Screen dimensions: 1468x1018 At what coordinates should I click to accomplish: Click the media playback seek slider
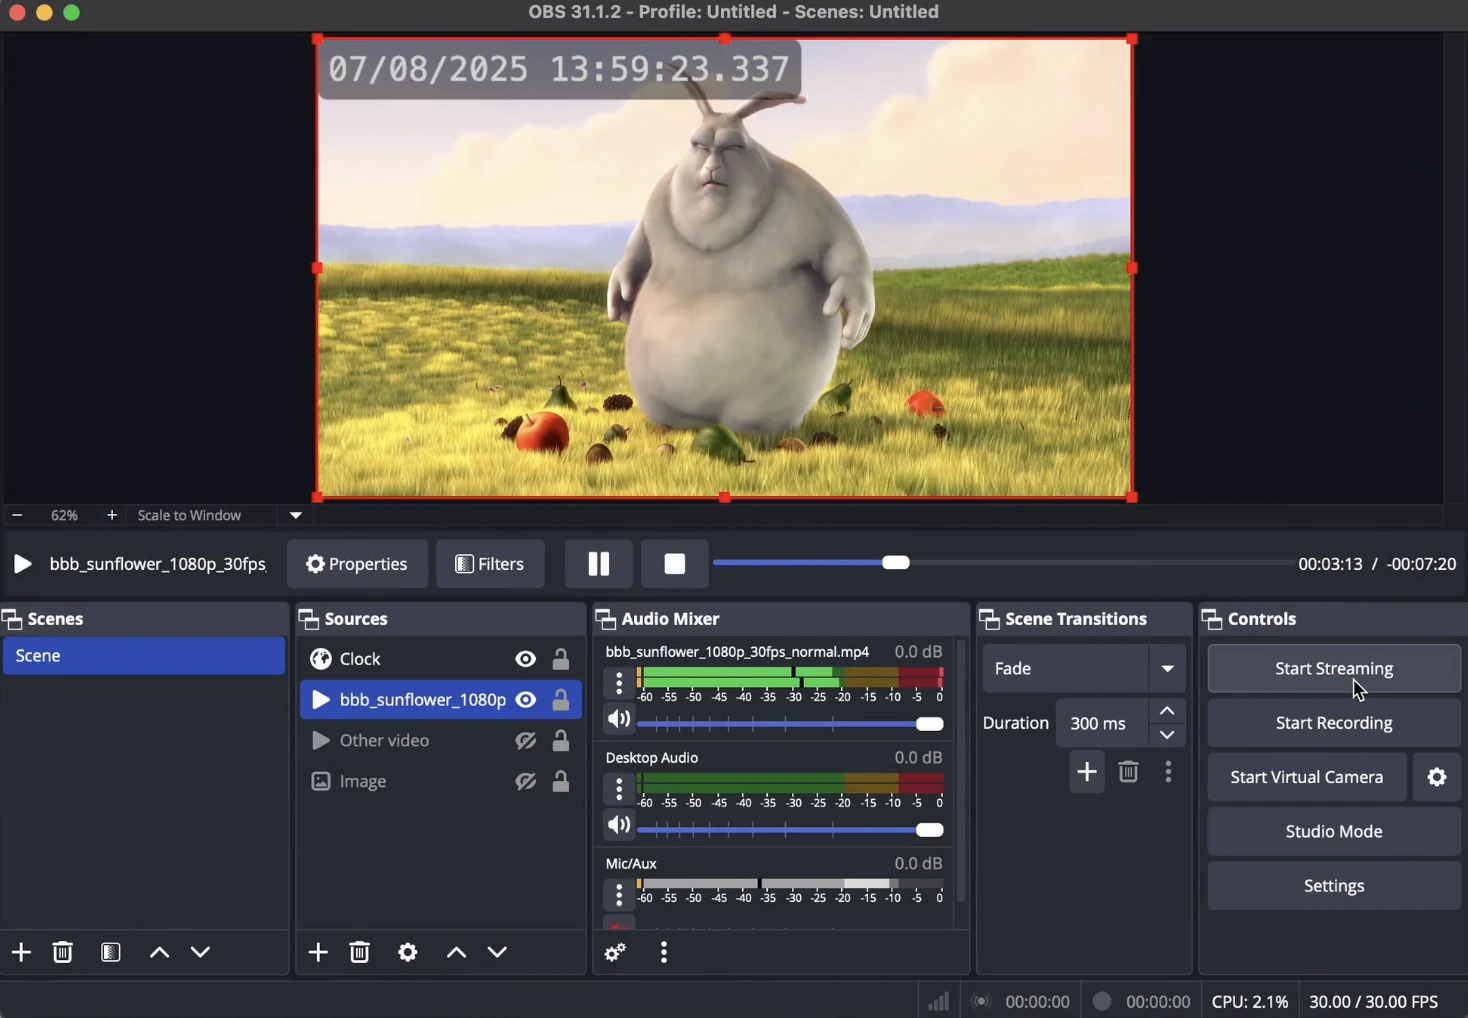tap(1000, 564)
